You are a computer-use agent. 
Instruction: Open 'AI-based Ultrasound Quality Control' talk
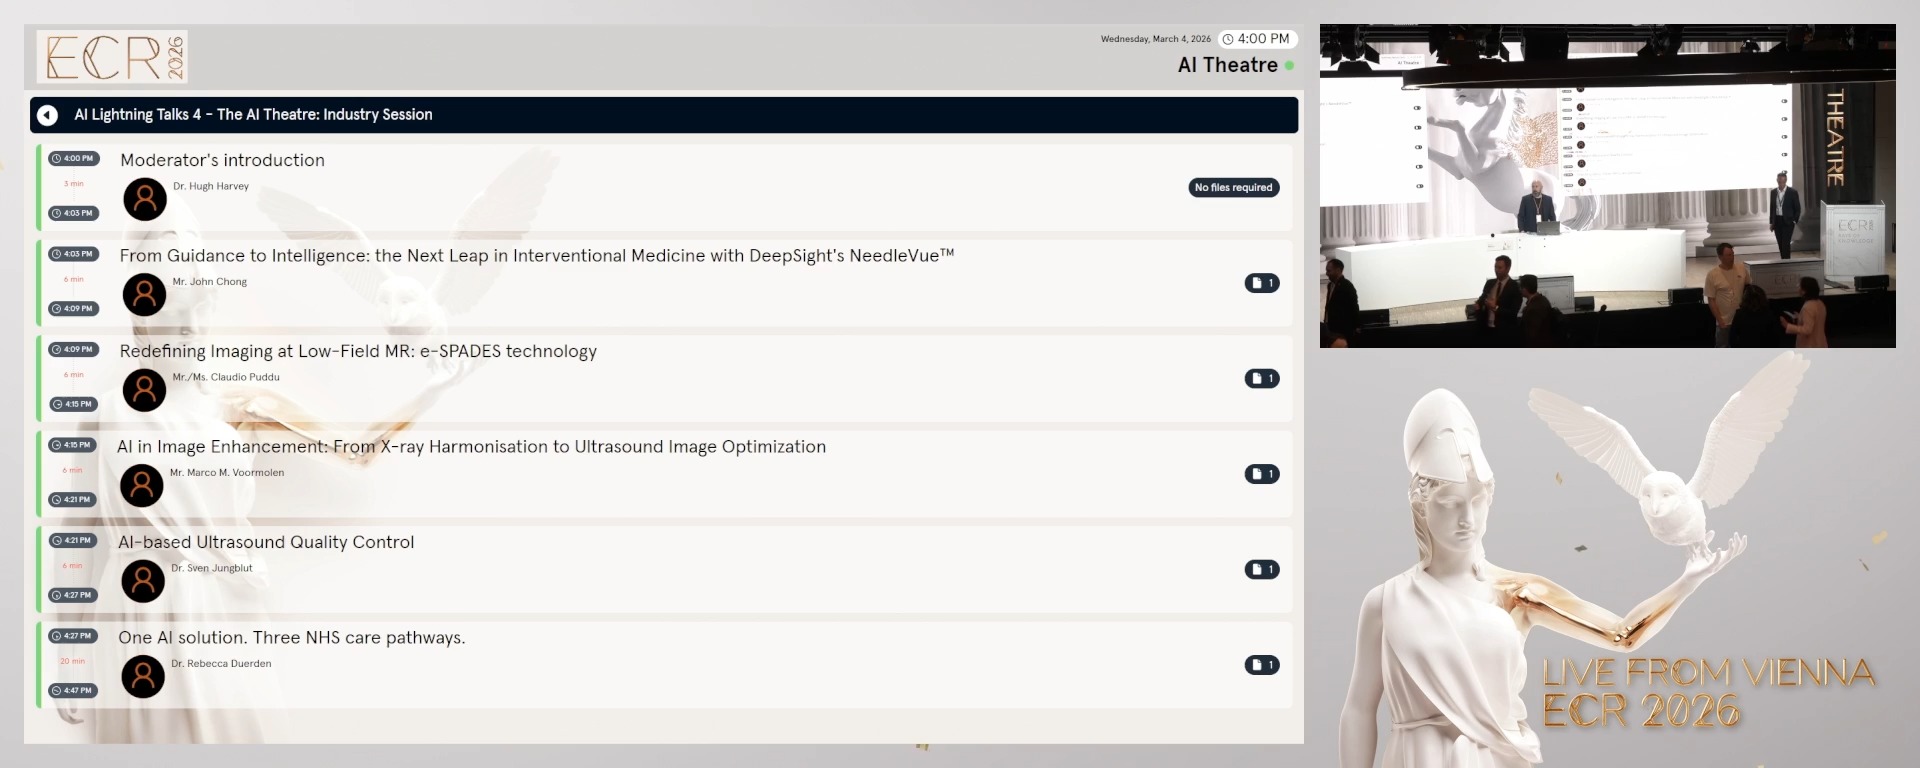[x=266, y=542]
